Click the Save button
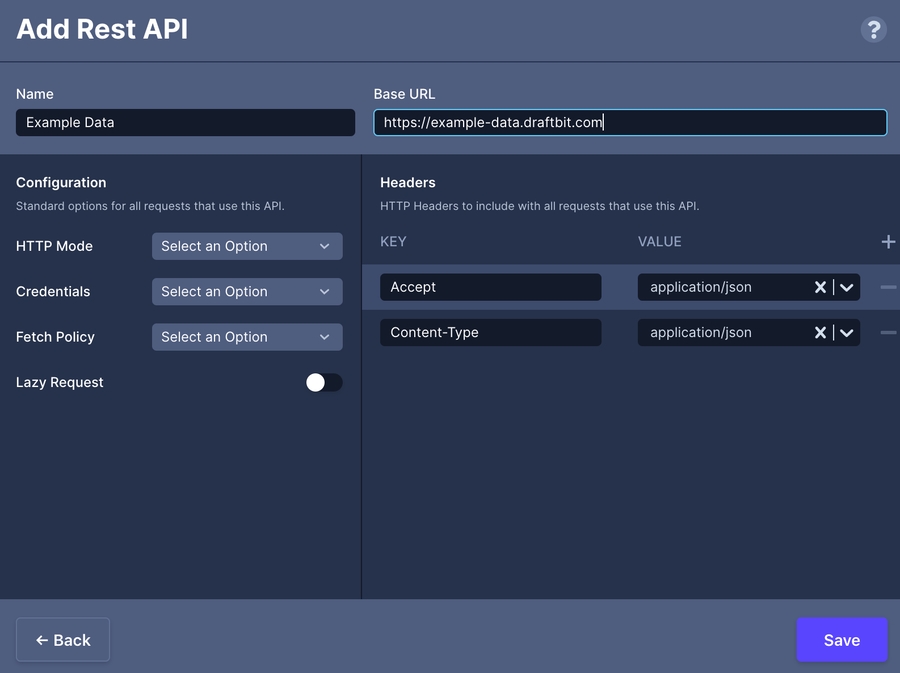The width and height of the screenshot is (900, 673). click(x=841, y=640)
